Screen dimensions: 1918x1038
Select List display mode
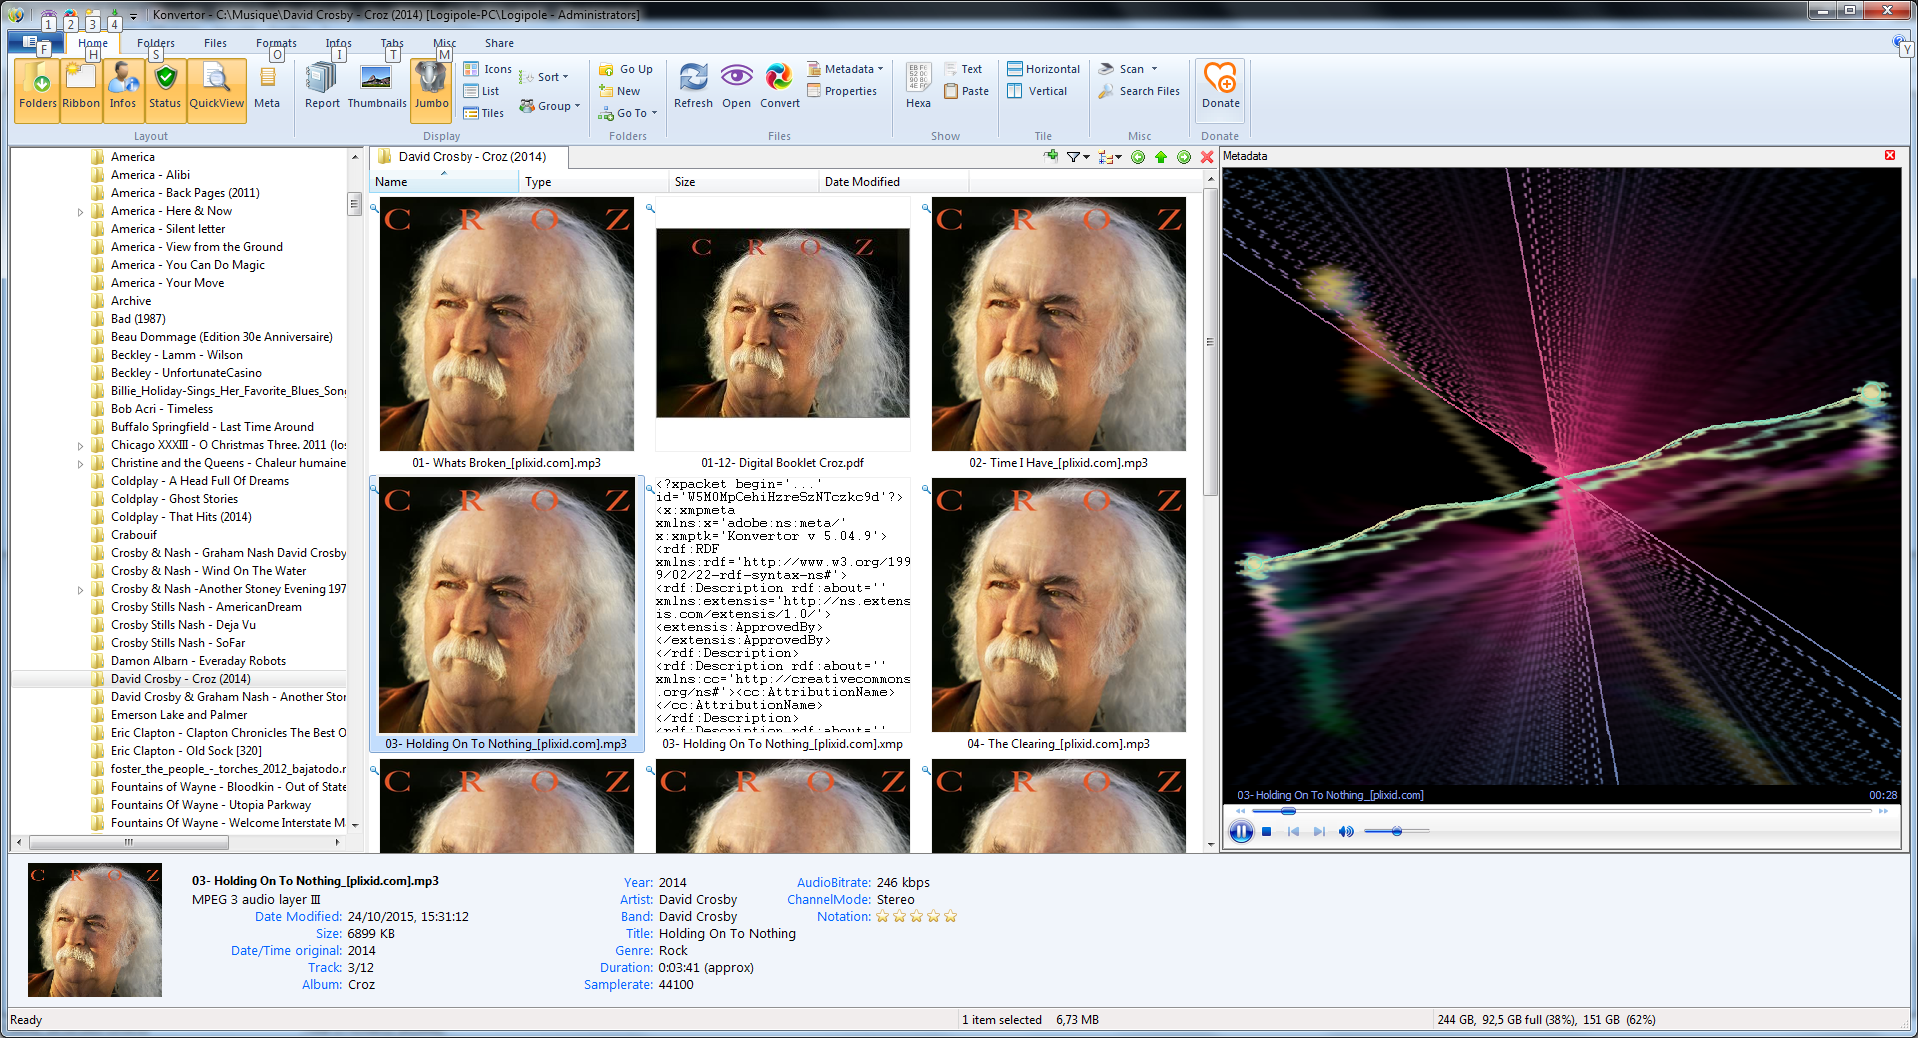(482, 91)
